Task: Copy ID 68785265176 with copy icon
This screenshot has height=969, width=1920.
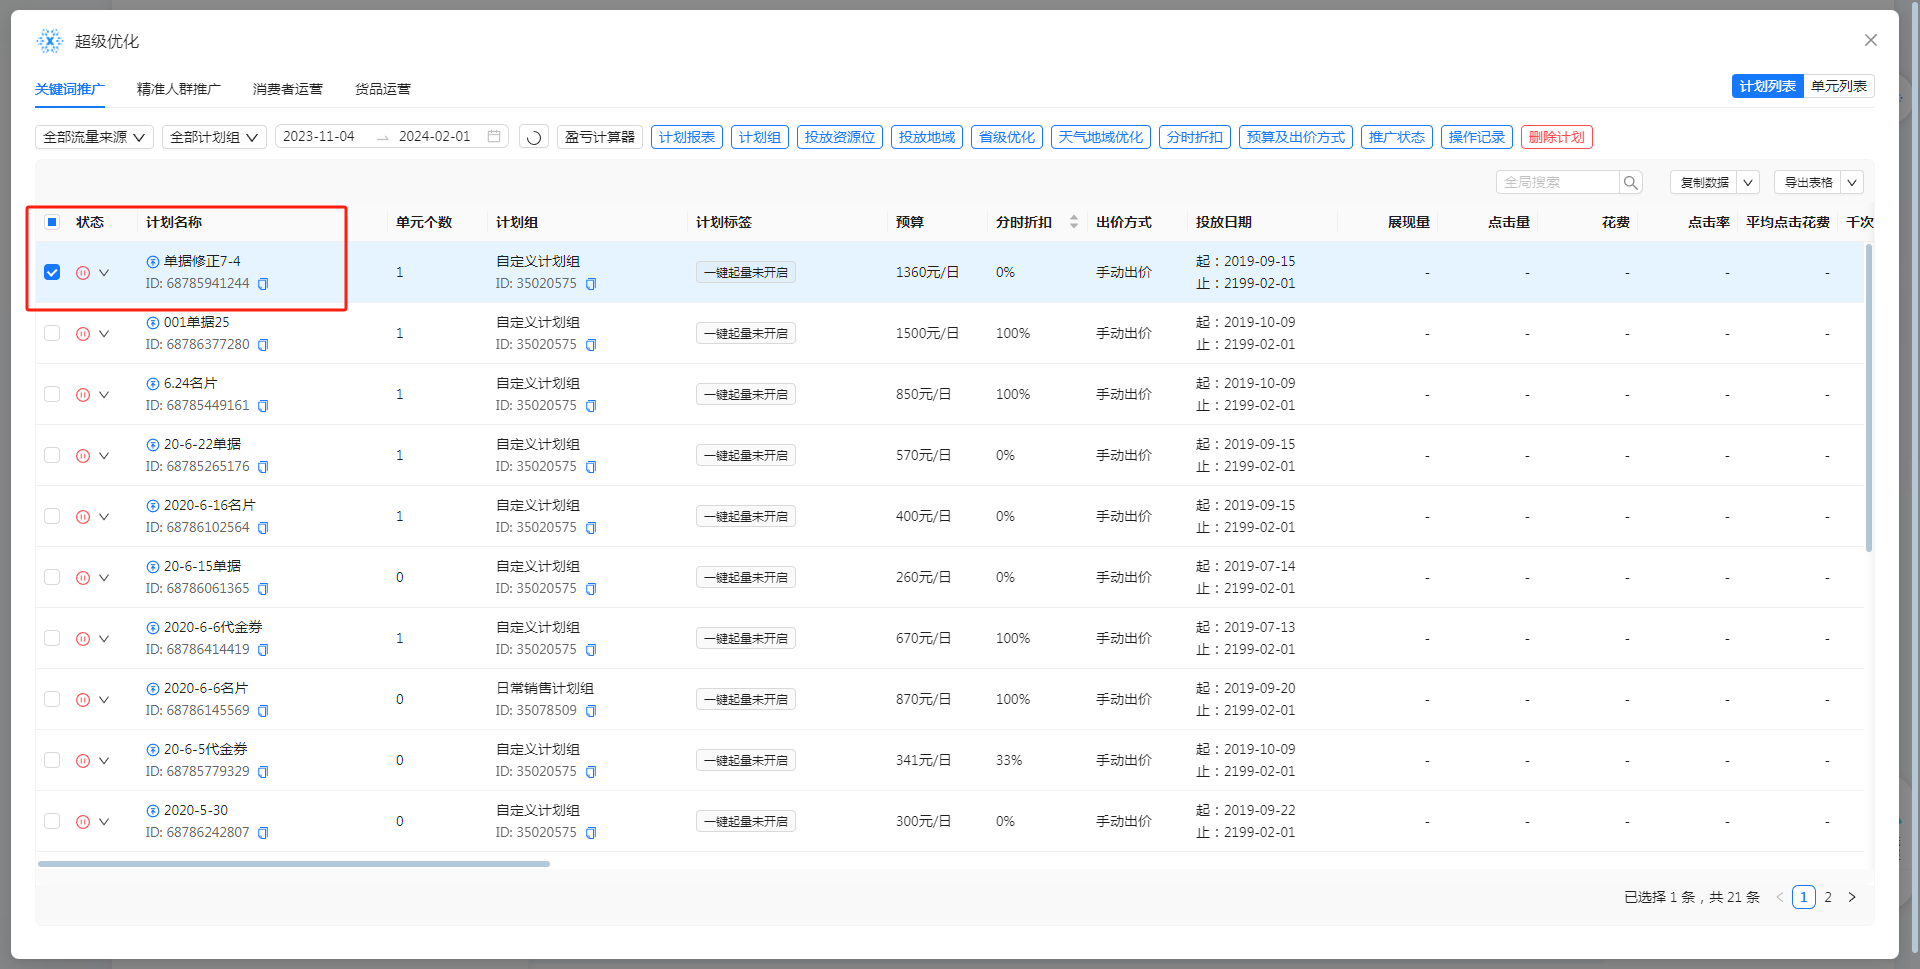Action: tap(263, 467)
